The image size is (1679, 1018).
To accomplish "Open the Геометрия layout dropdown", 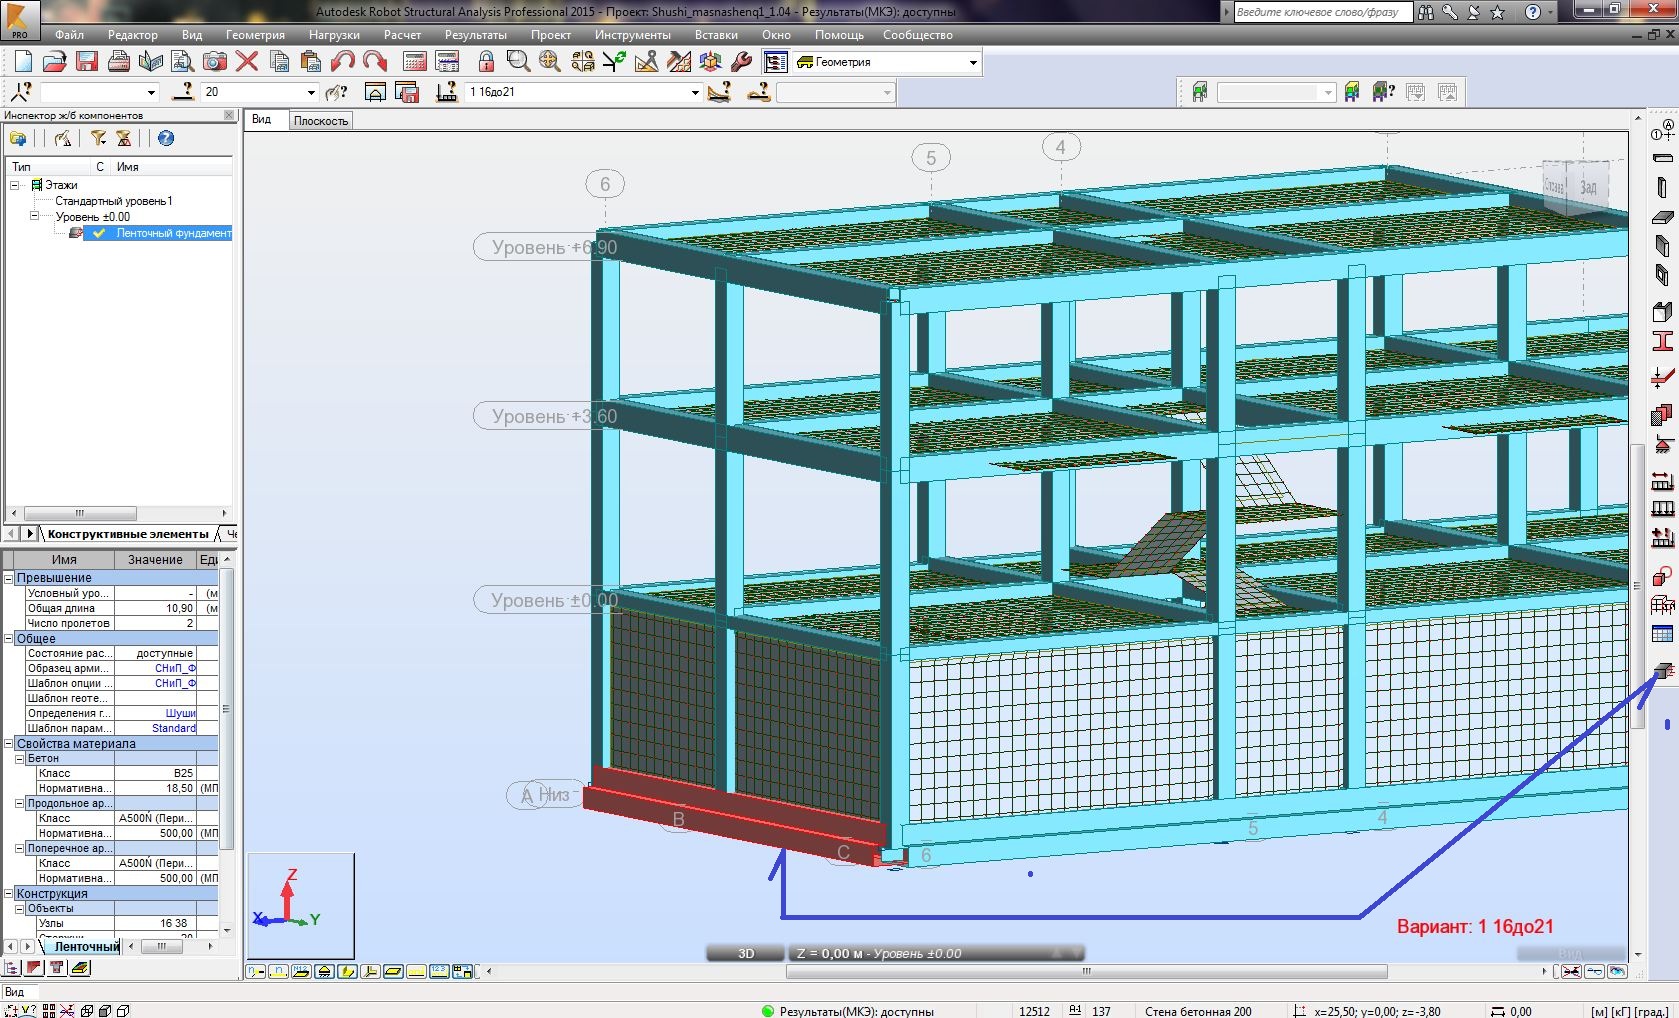I will coord(972,63).
